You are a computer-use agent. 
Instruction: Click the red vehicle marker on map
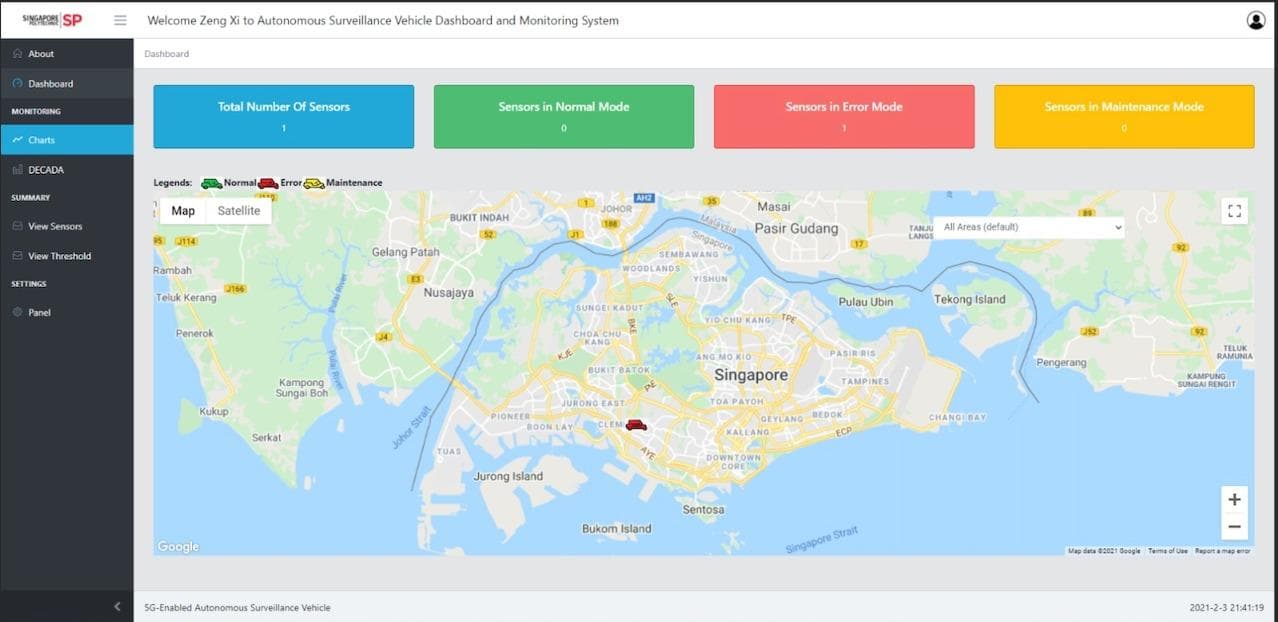tap(636, 425)
